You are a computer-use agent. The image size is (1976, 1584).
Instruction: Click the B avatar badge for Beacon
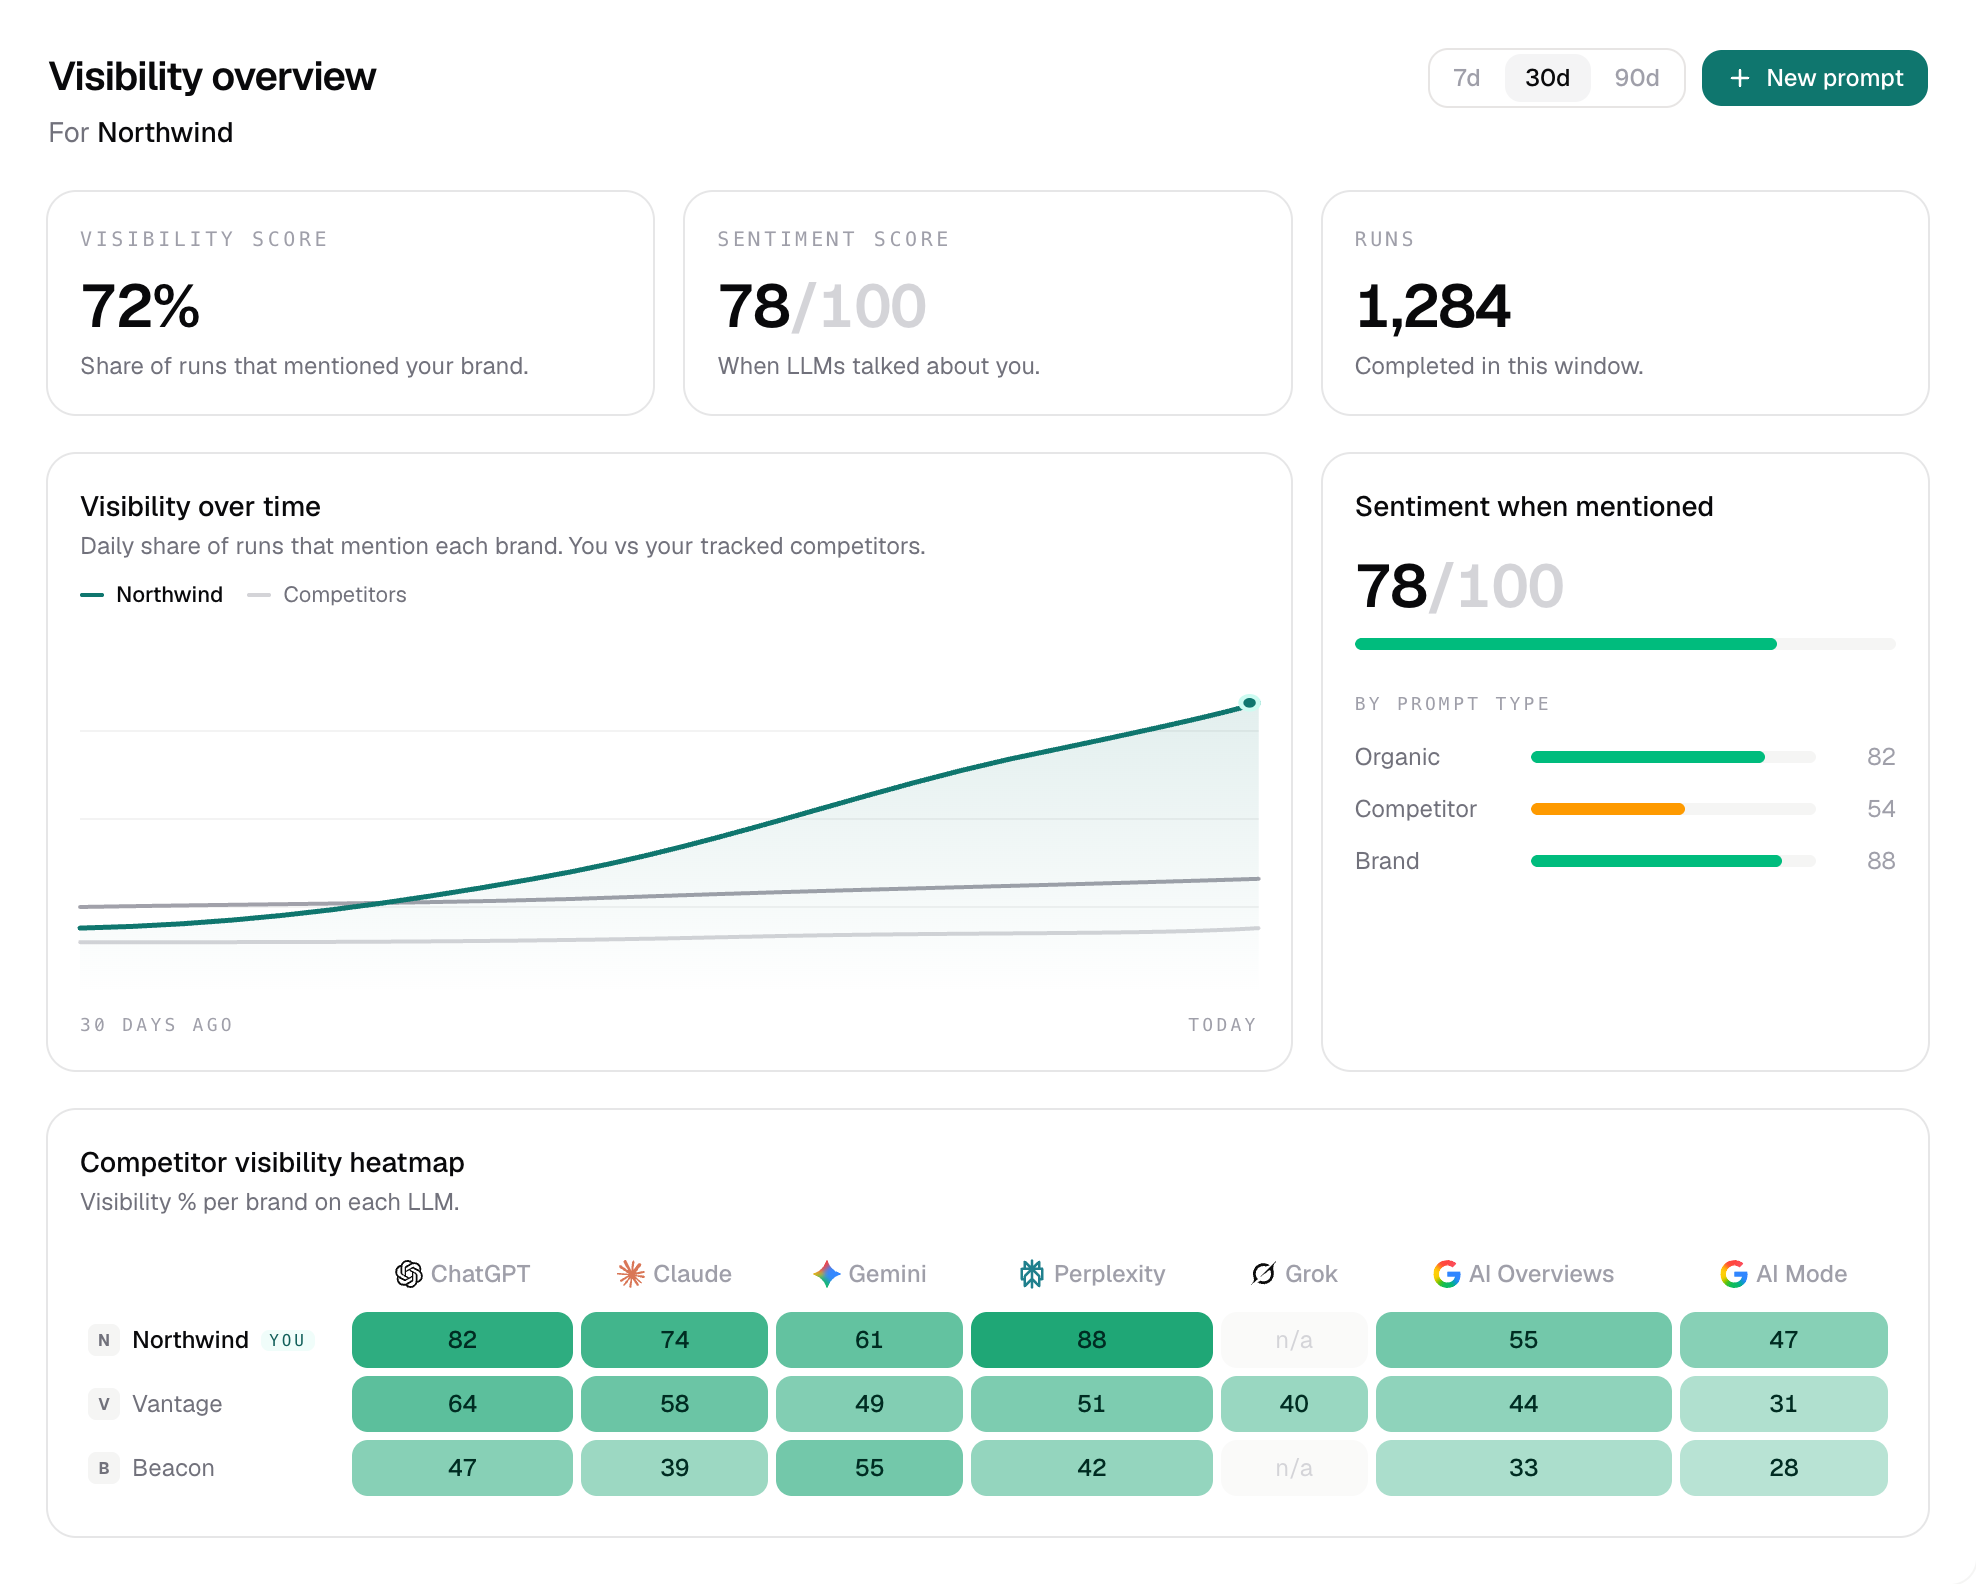point(104,1468)
